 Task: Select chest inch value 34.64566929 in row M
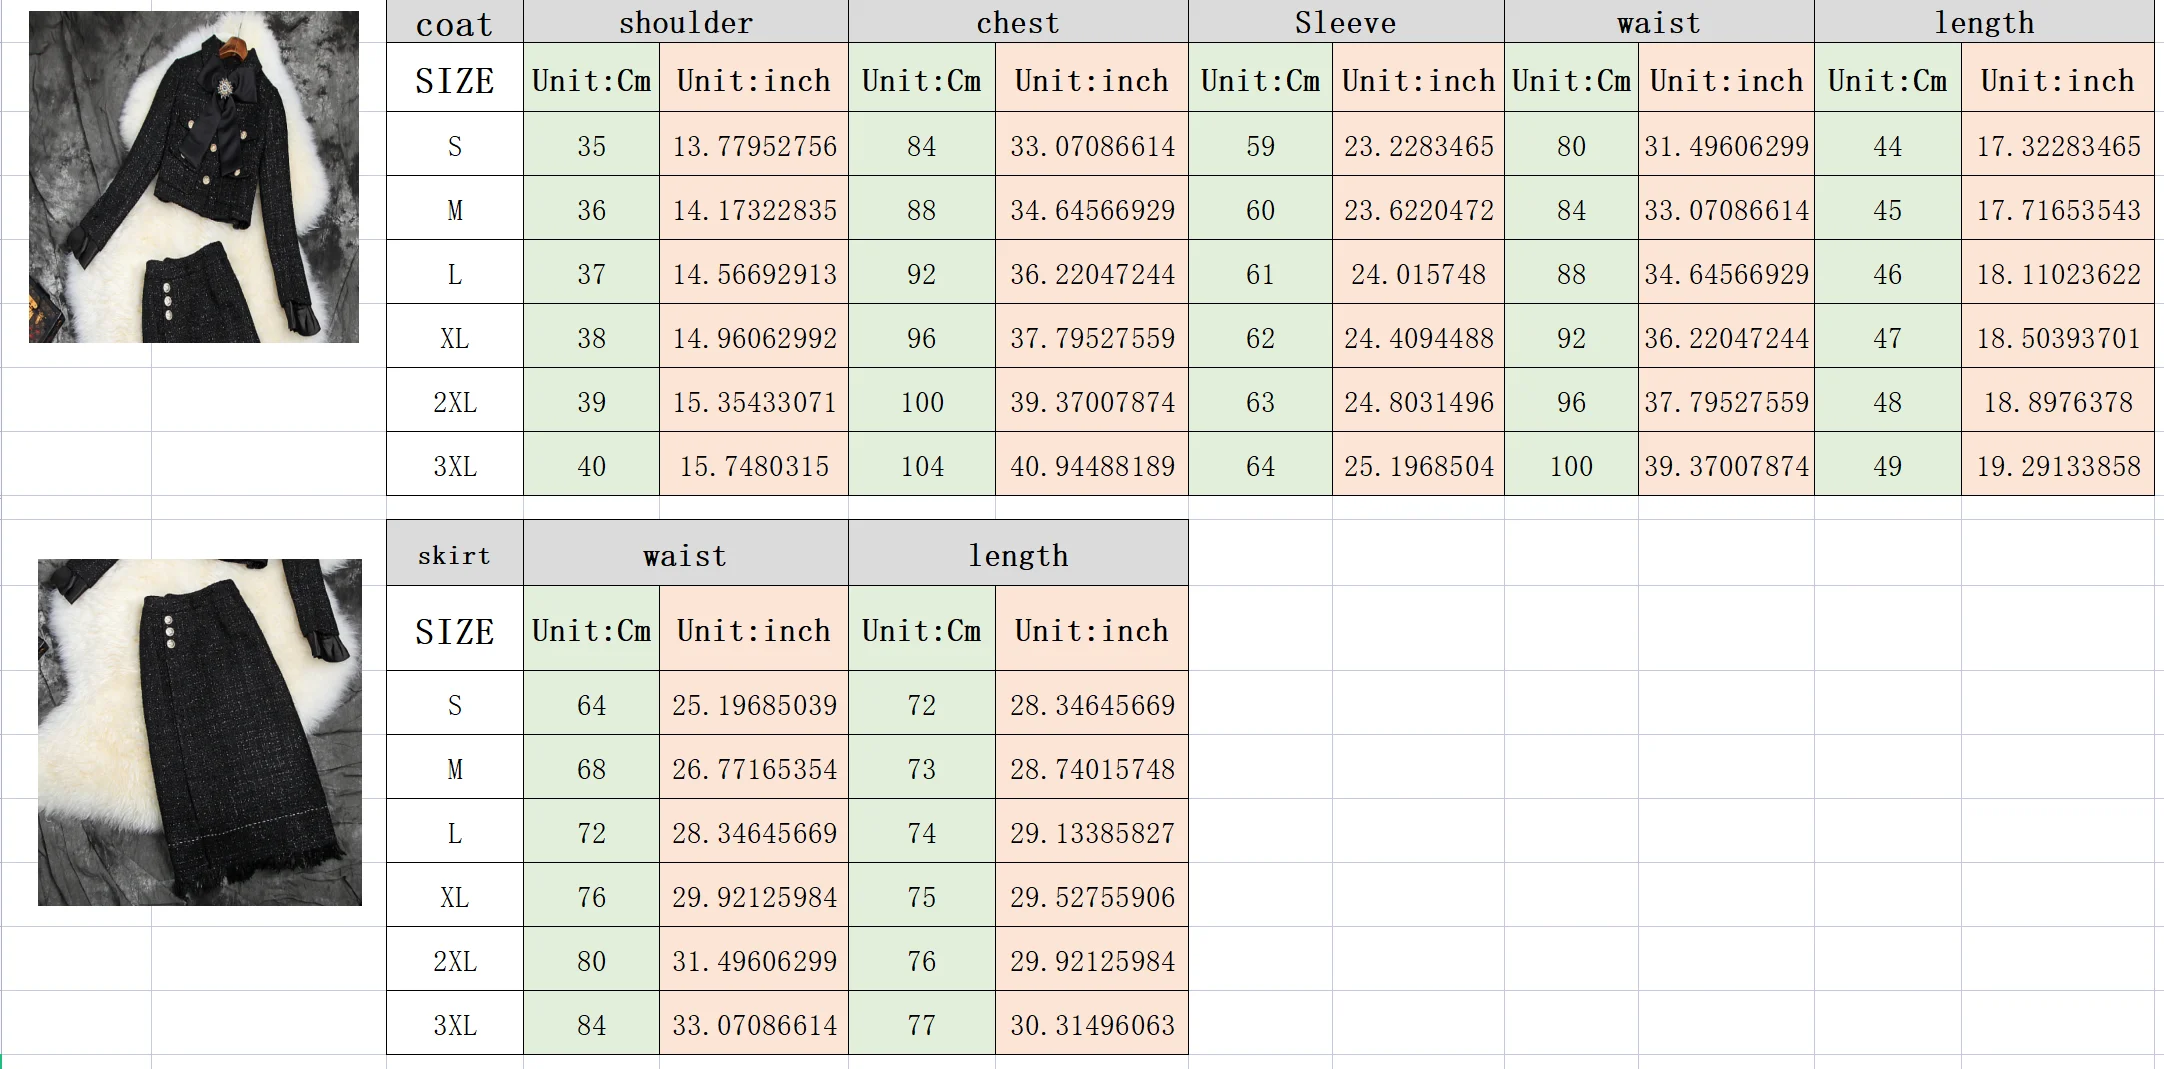(1092, 209)
